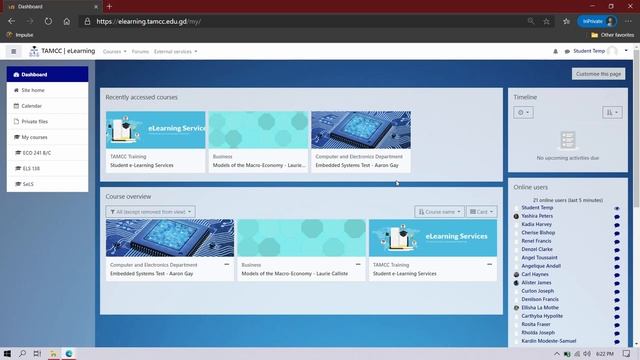Click the Student Temp avatar picture
Screen dimensions: 640x360
coord(612,51)
